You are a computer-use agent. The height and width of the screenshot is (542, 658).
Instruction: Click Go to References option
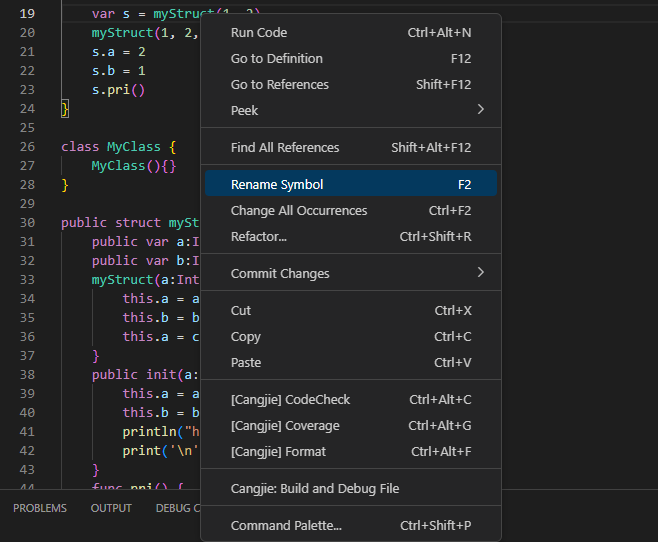click(280, 84)
